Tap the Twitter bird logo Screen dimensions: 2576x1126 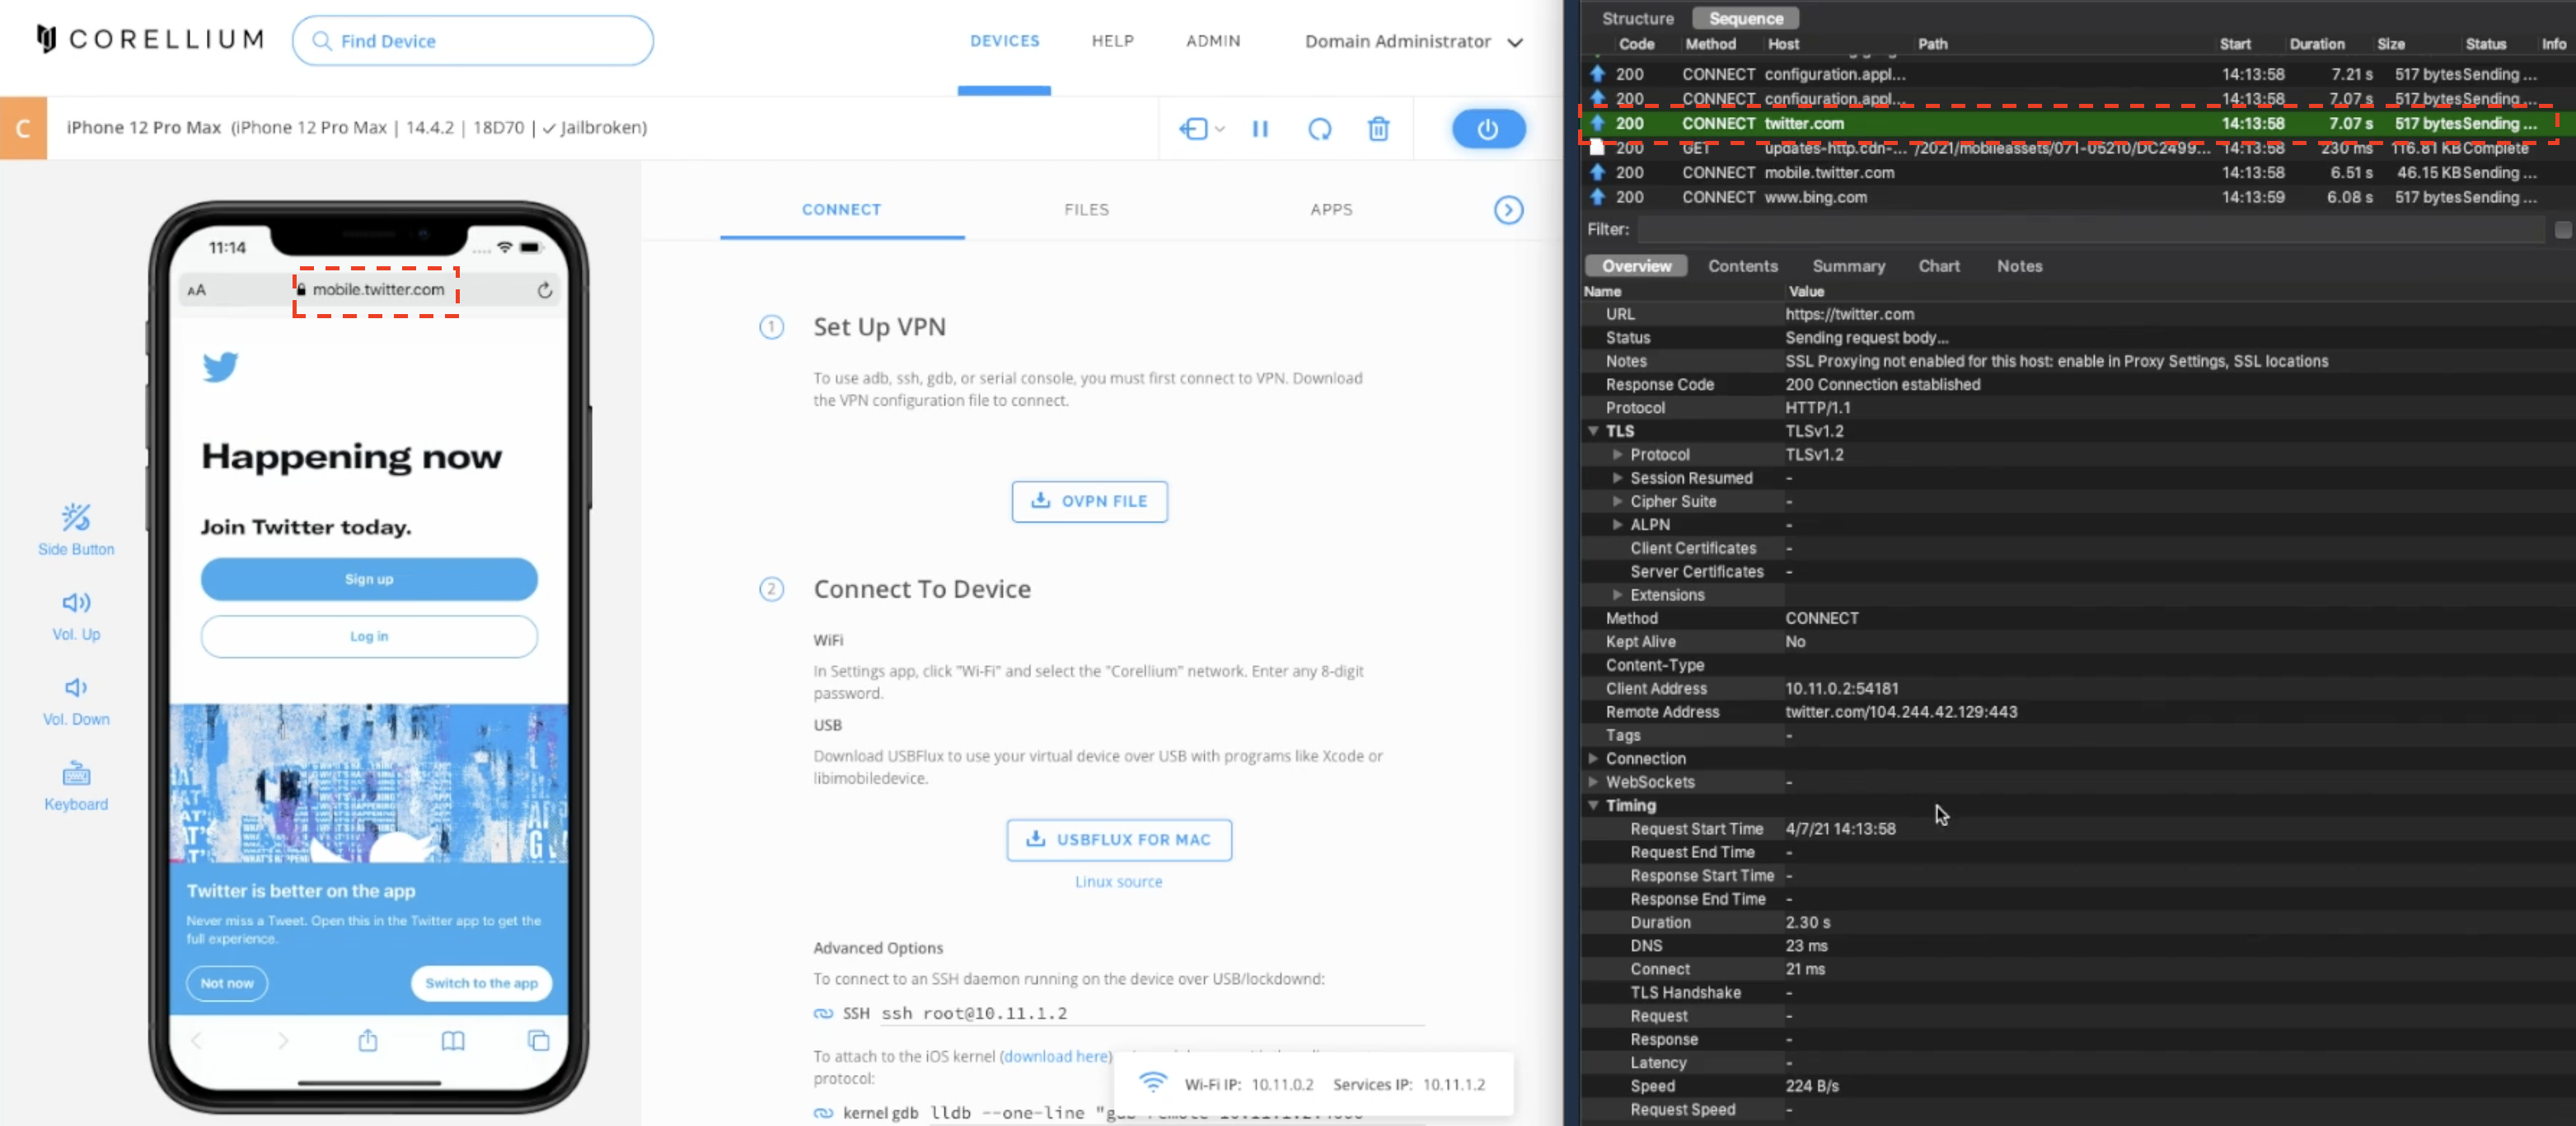(x=220, y=367)
